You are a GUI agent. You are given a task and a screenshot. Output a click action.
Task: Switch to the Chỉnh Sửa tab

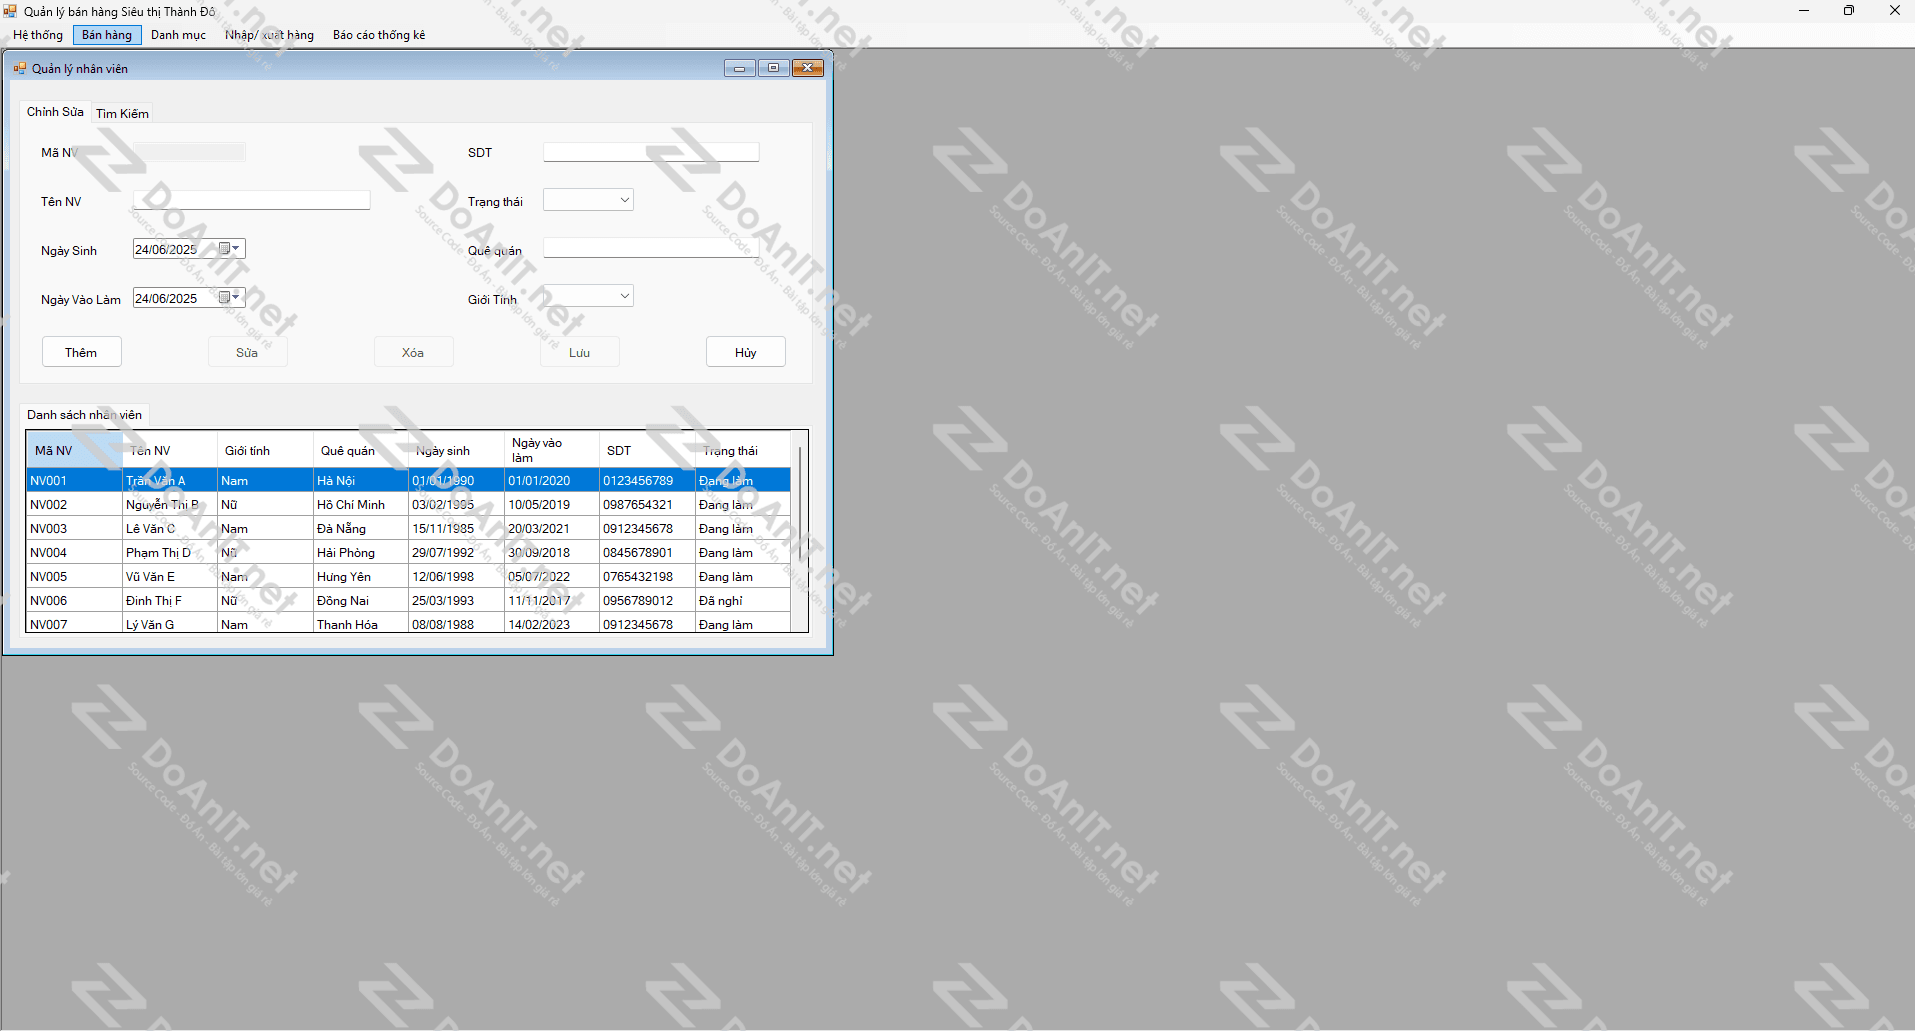pyautogui.click(x=55, y=112)
